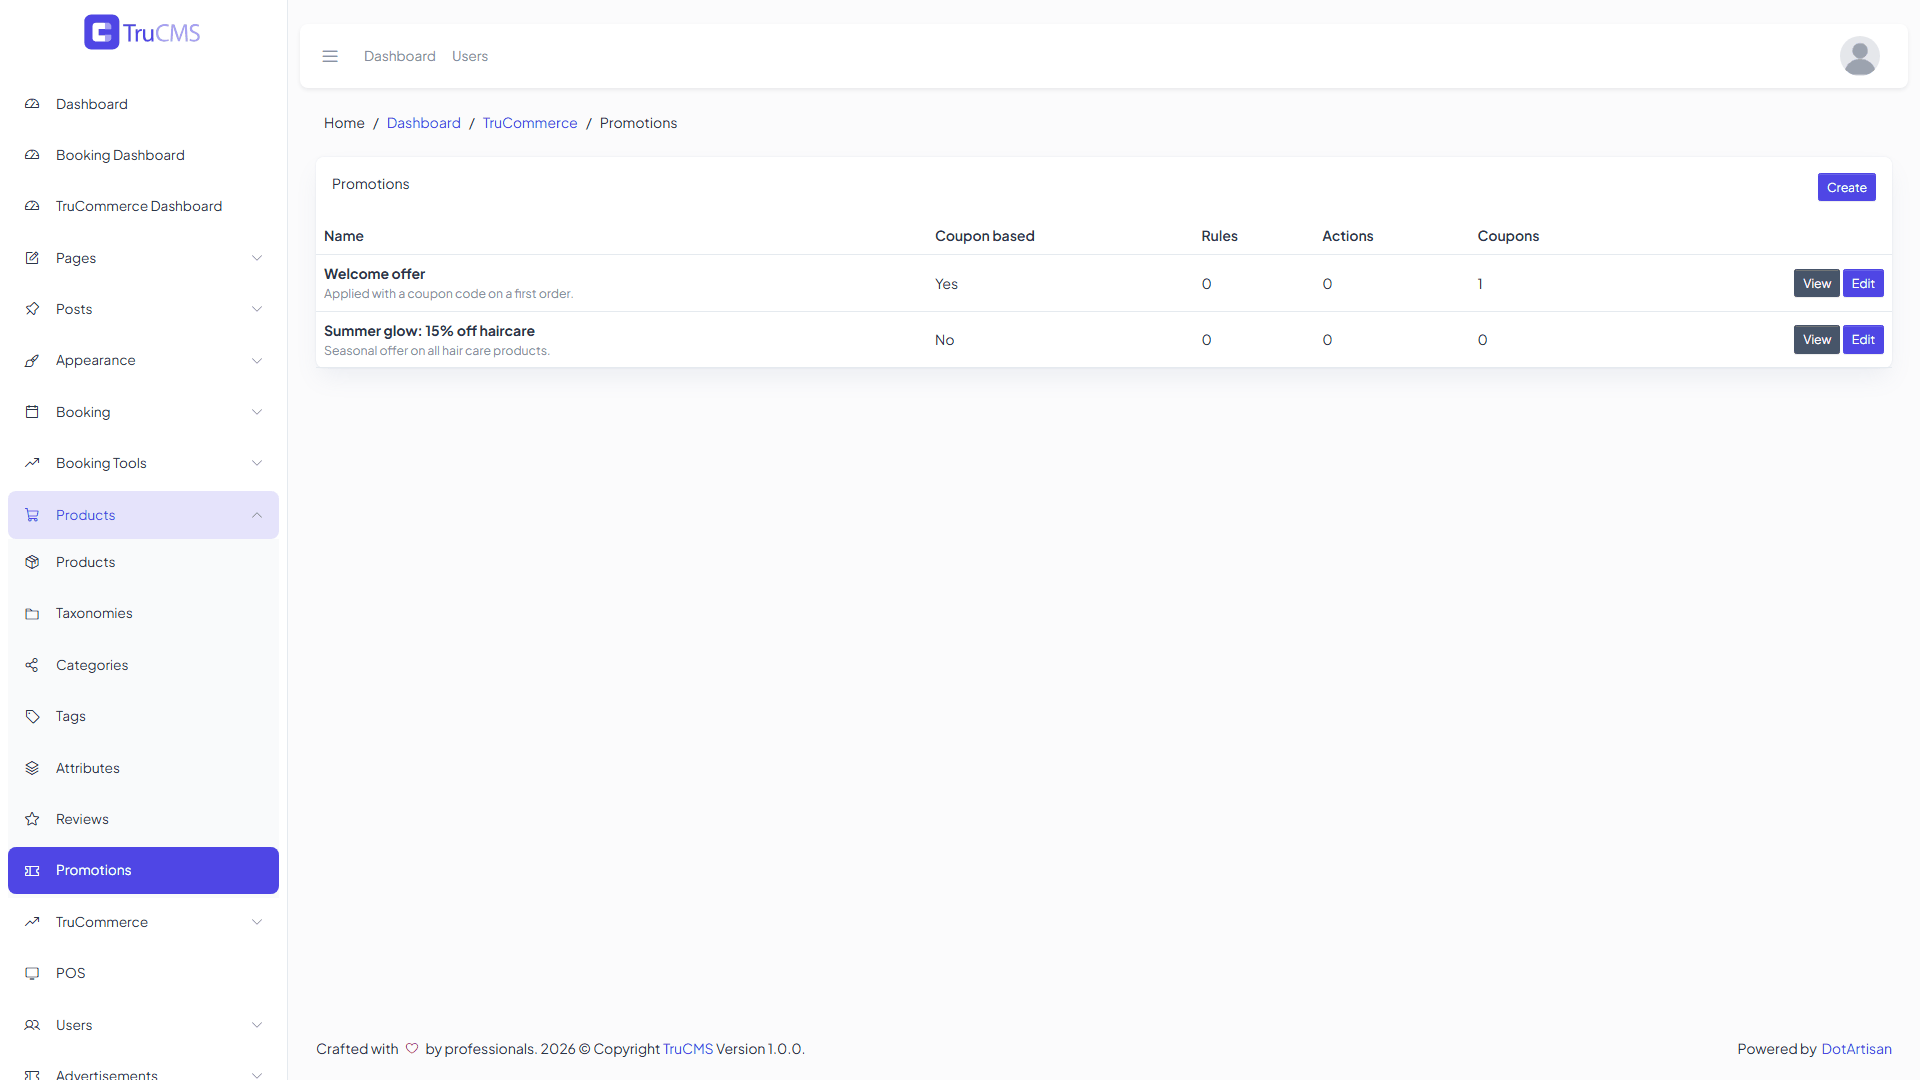View the Welcome offer promotion
This screenshot has height=1080, width=1920.
[1816, 283]
